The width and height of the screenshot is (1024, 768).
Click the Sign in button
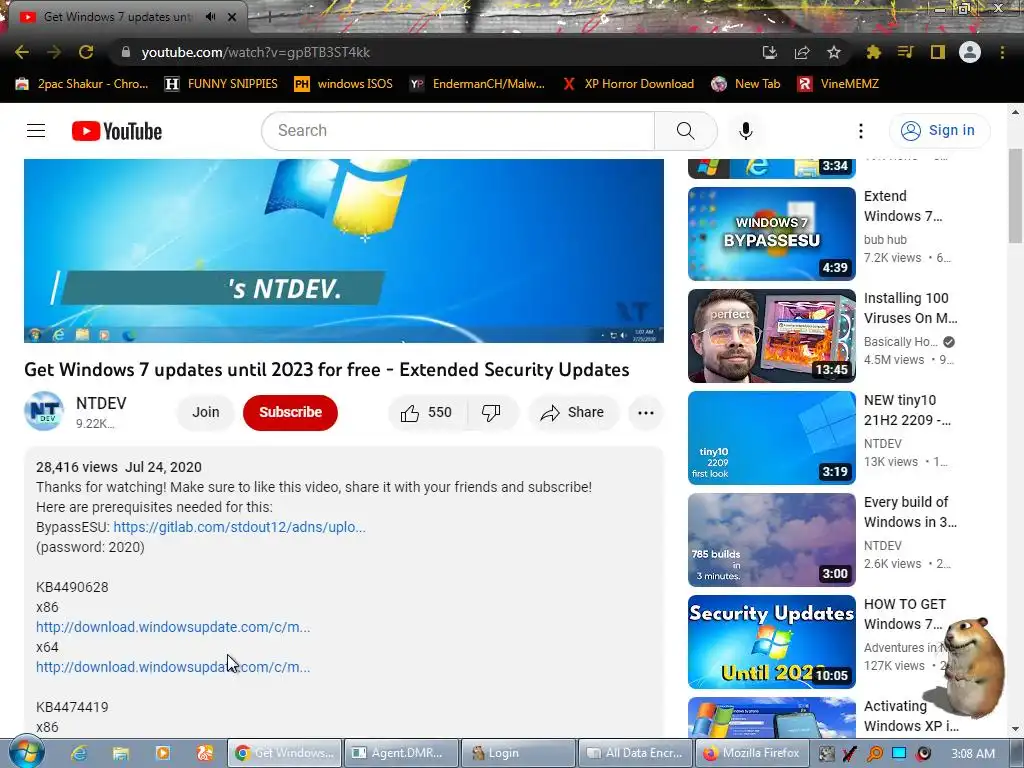click(x=939, y=131)
